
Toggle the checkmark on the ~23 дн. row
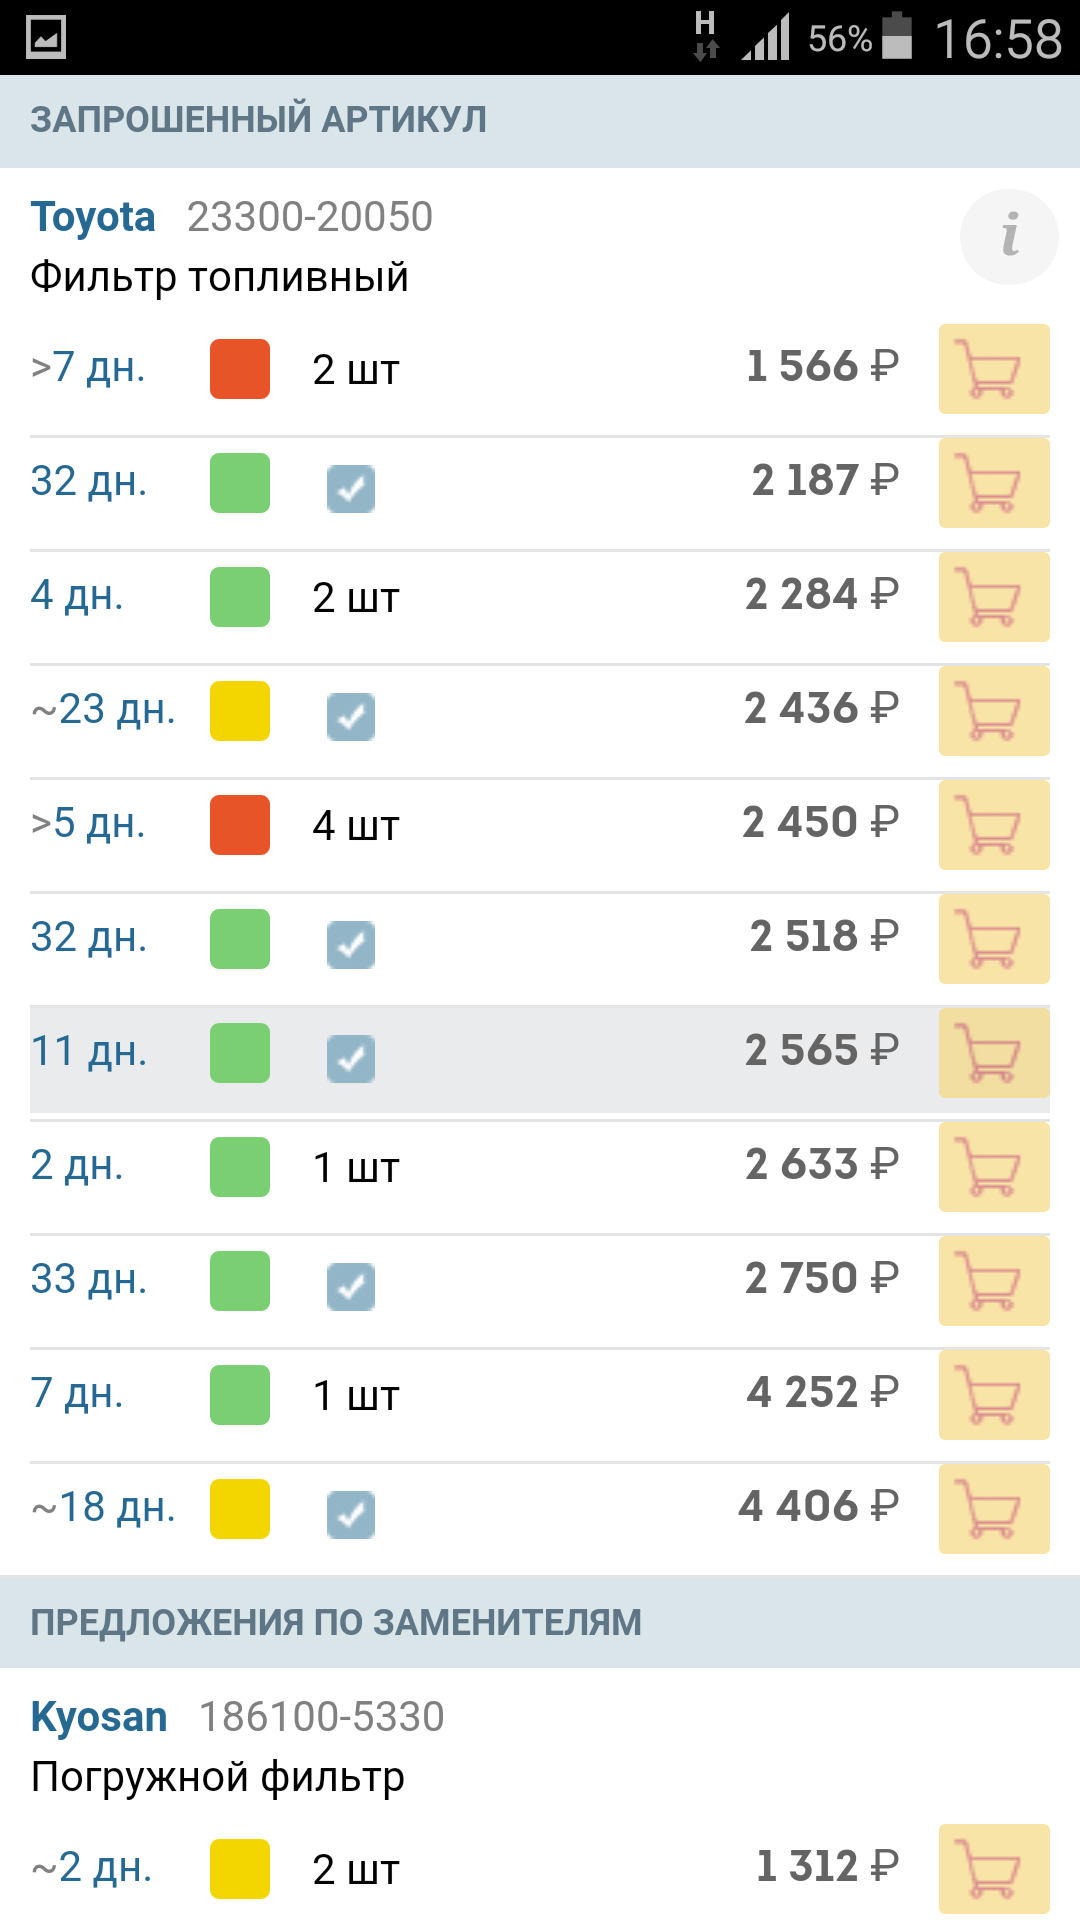[351, 717]
